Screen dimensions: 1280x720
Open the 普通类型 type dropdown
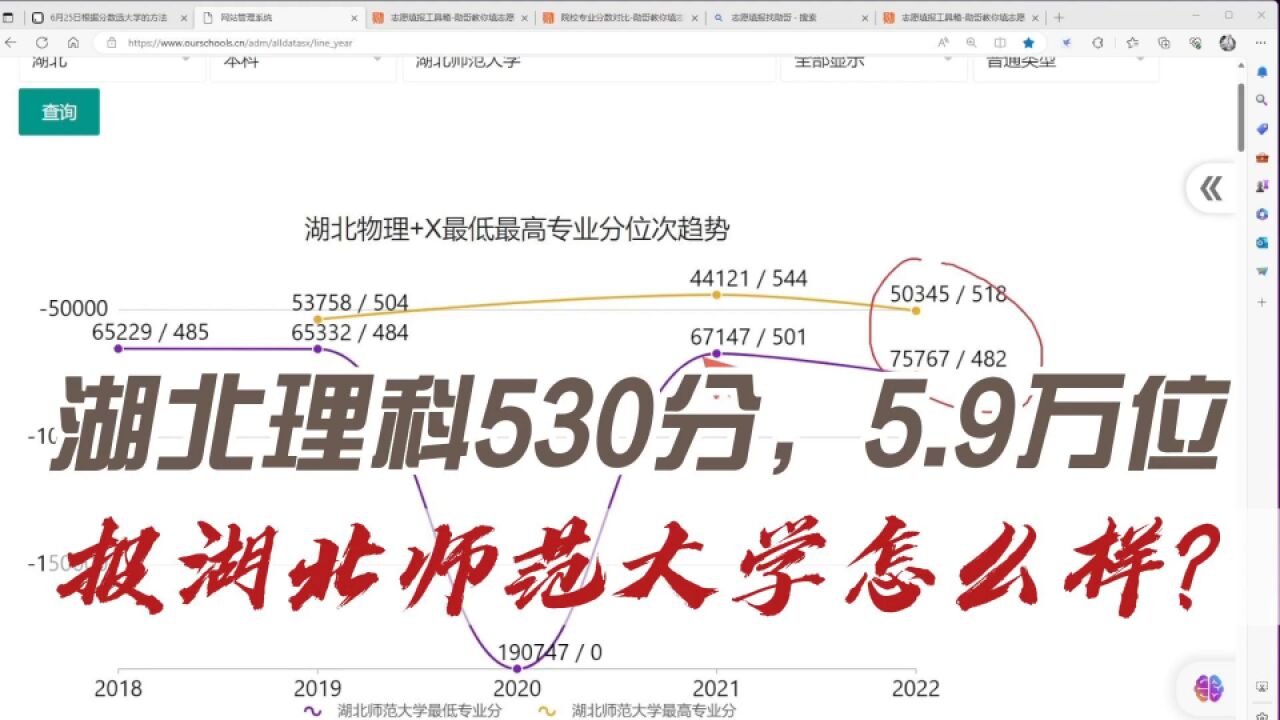click(1066, 64)
